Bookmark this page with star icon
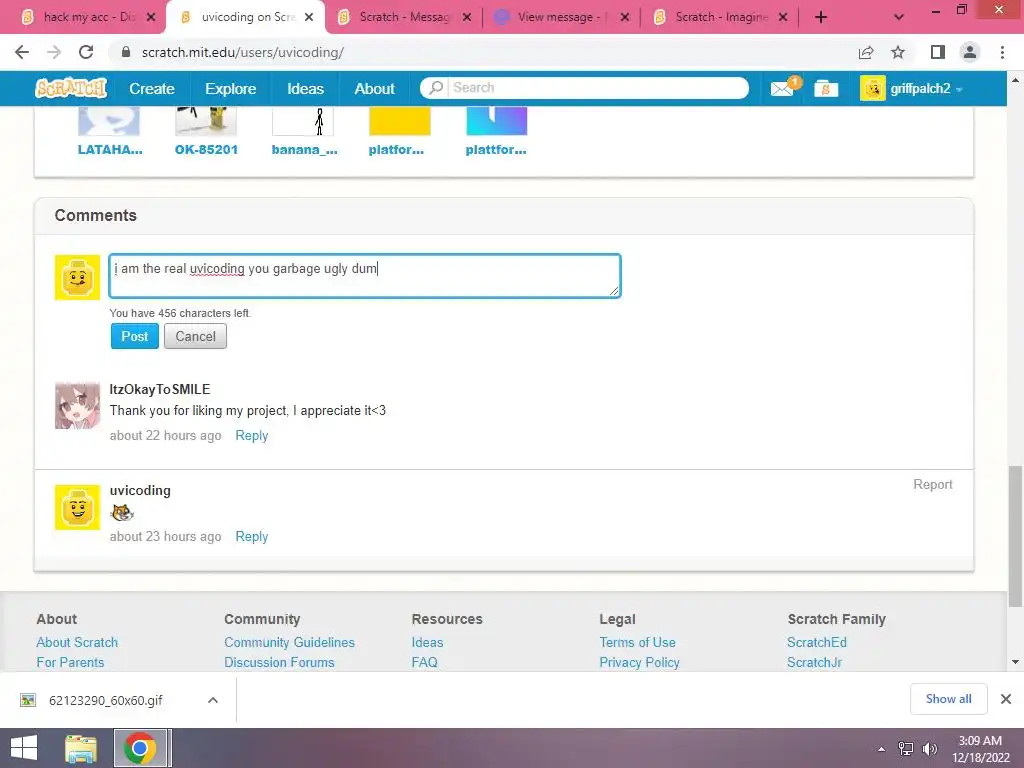The image size is (1024, 768). (x=898, y=52)
